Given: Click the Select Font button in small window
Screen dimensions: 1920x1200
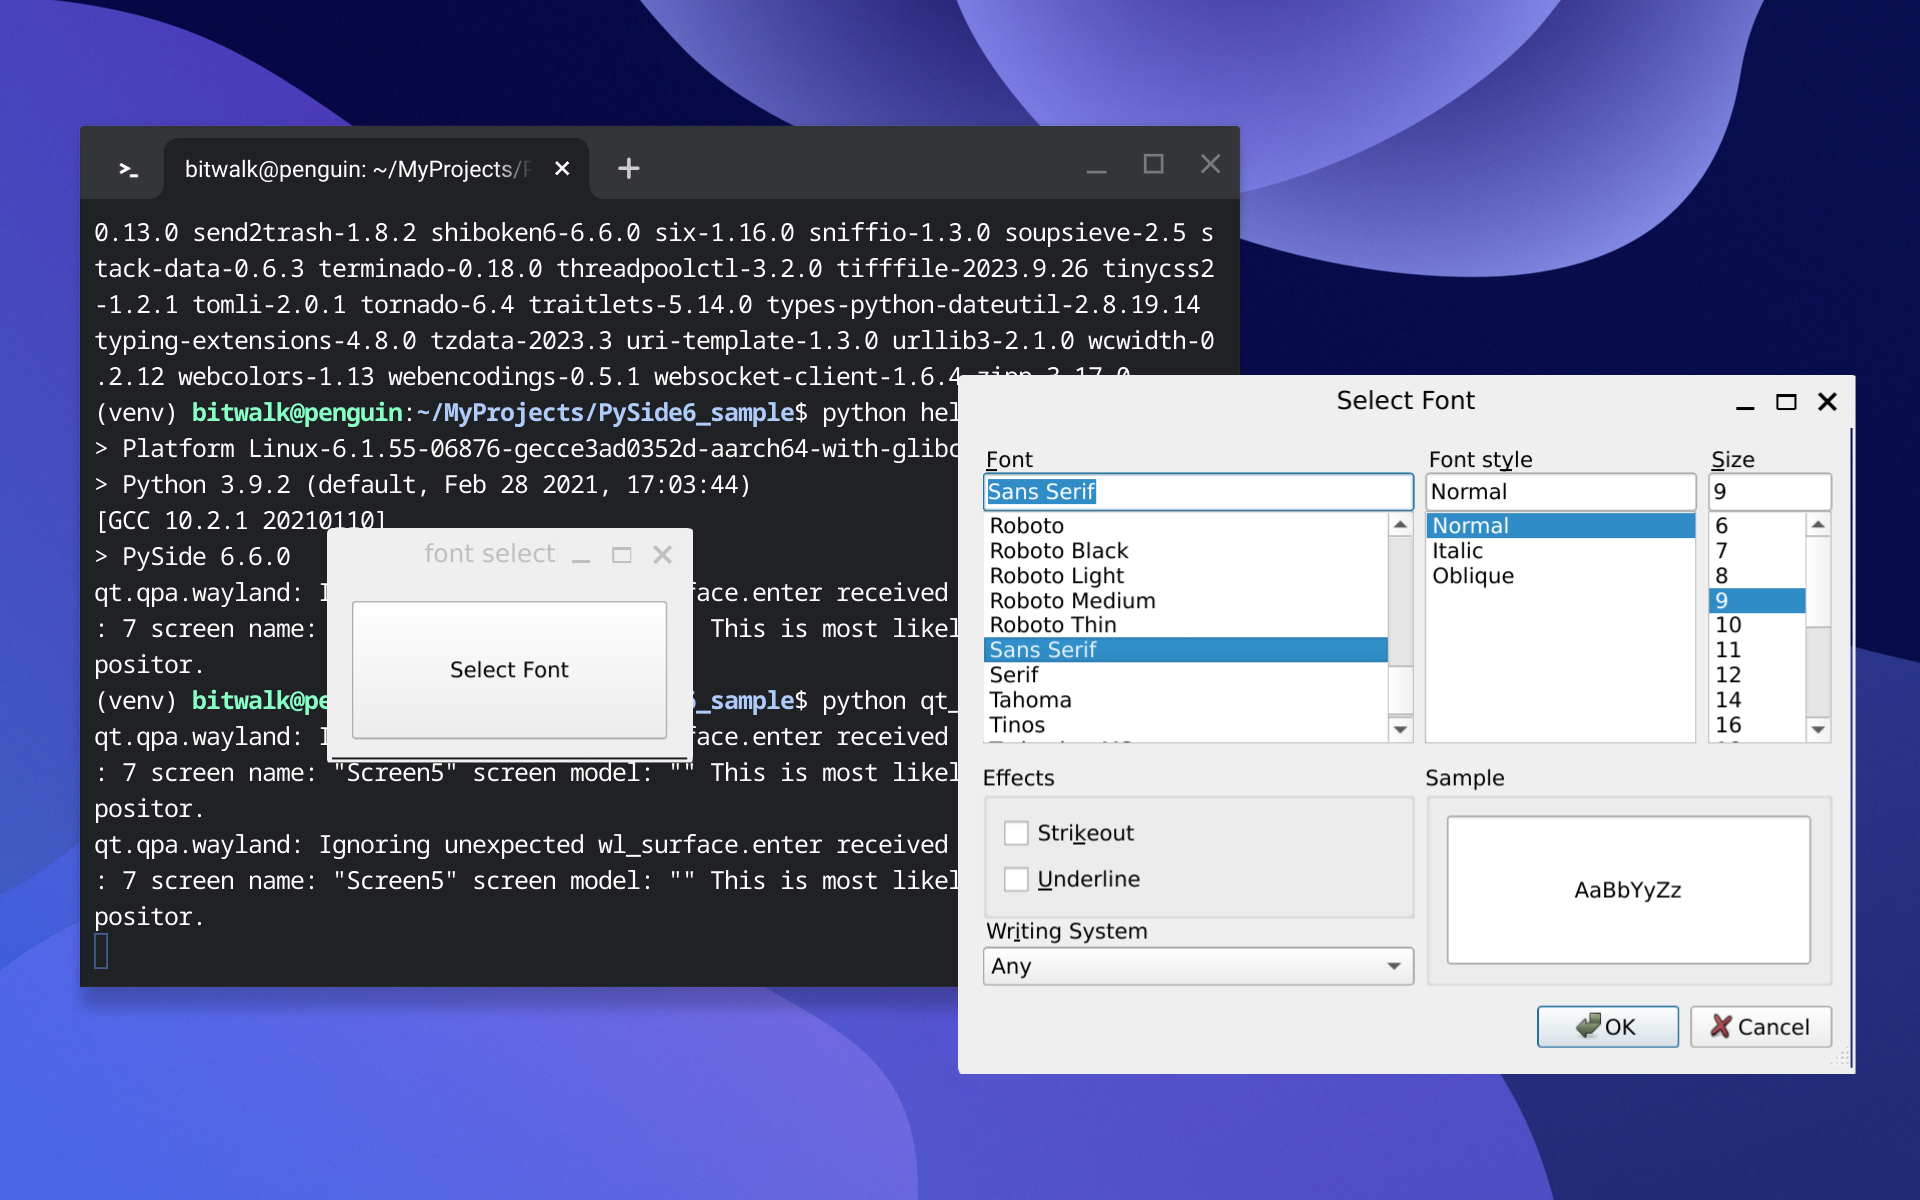Looking at the screenshot, I should tap(509, 670).
